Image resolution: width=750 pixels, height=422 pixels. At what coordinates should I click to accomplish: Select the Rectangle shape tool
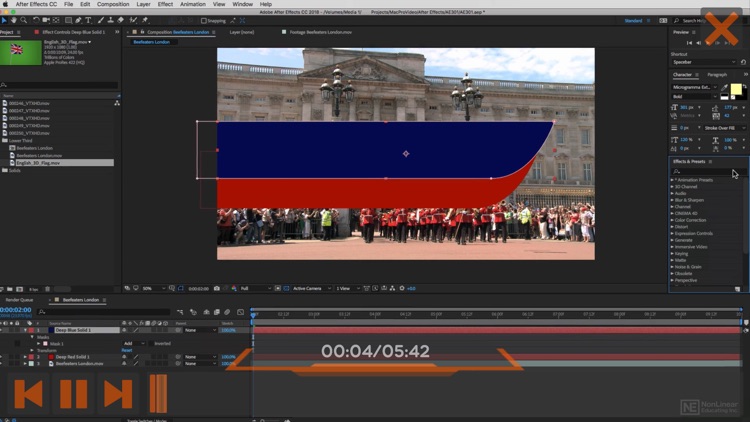click(x=68, y=20)
